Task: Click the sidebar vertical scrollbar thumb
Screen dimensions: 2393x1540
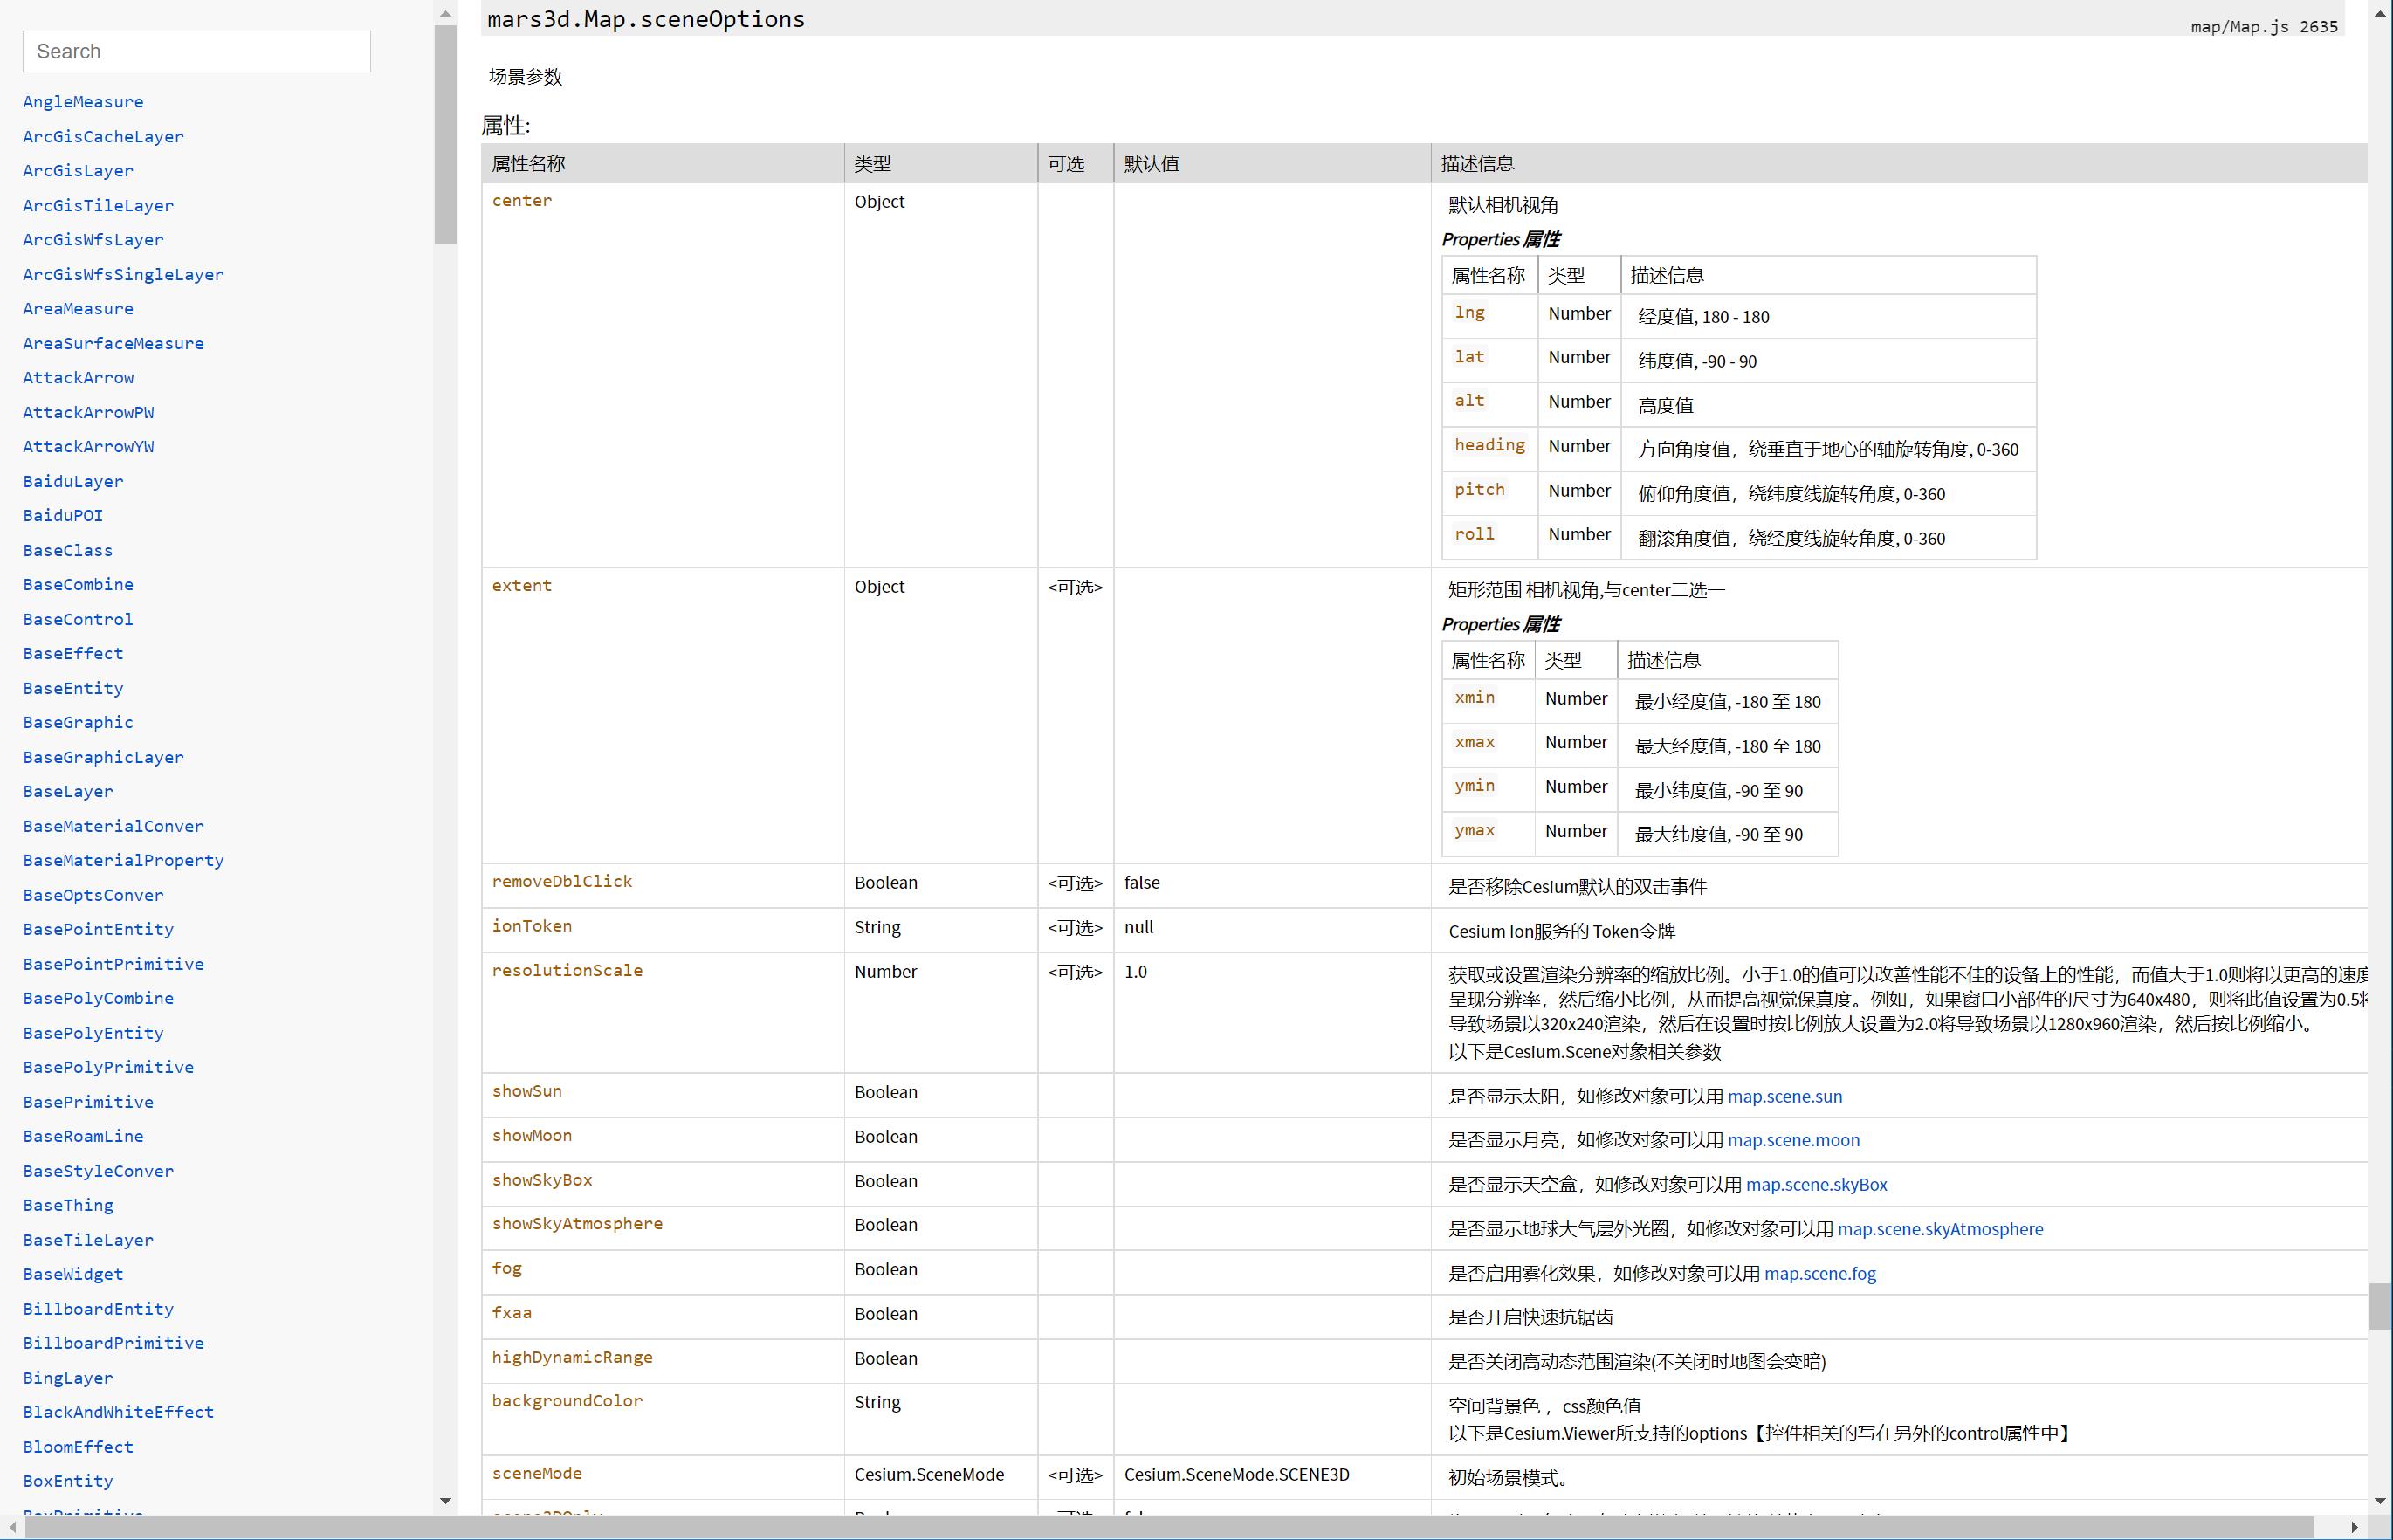Action: tap(446, 134)
